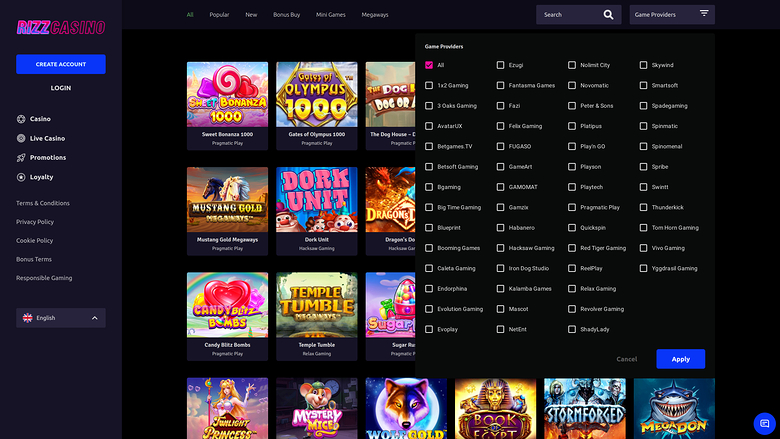Check the Playtech checkbox
The height and width of the screenshot is (439, 780).
point(572,187)
